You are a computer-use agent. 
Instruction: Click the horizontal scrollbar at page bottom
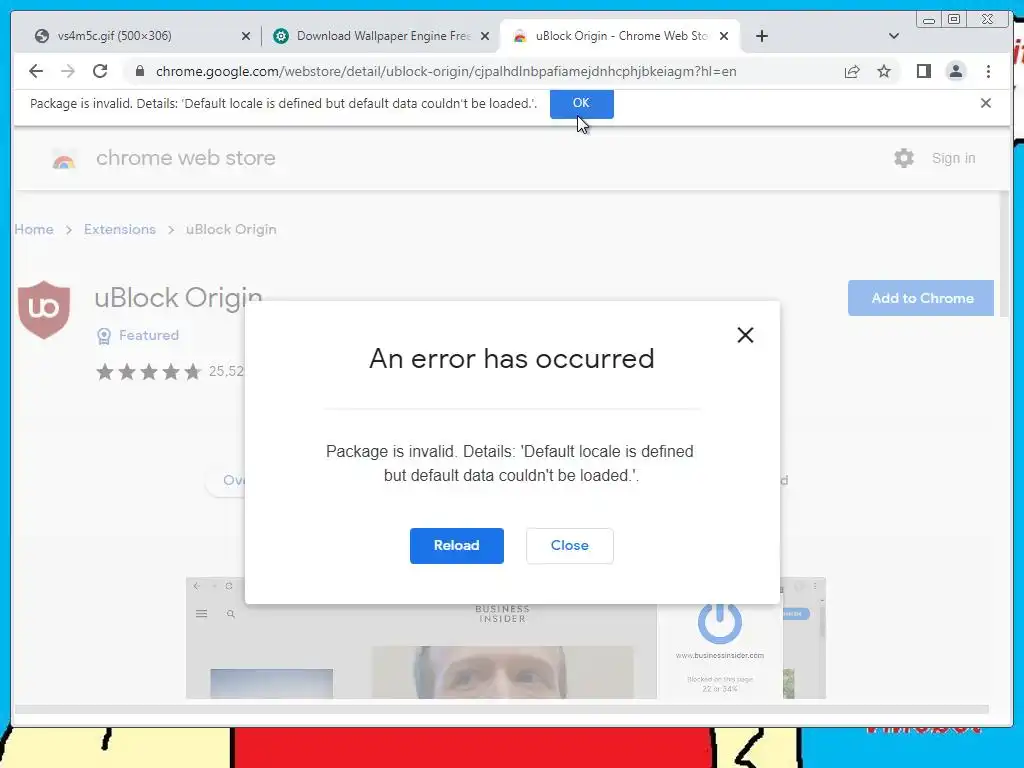coord(501,709)
